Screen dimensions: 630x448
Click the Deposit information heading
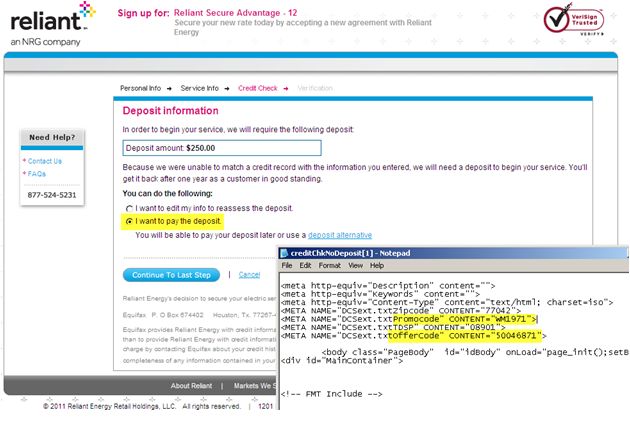pos(170,111)
